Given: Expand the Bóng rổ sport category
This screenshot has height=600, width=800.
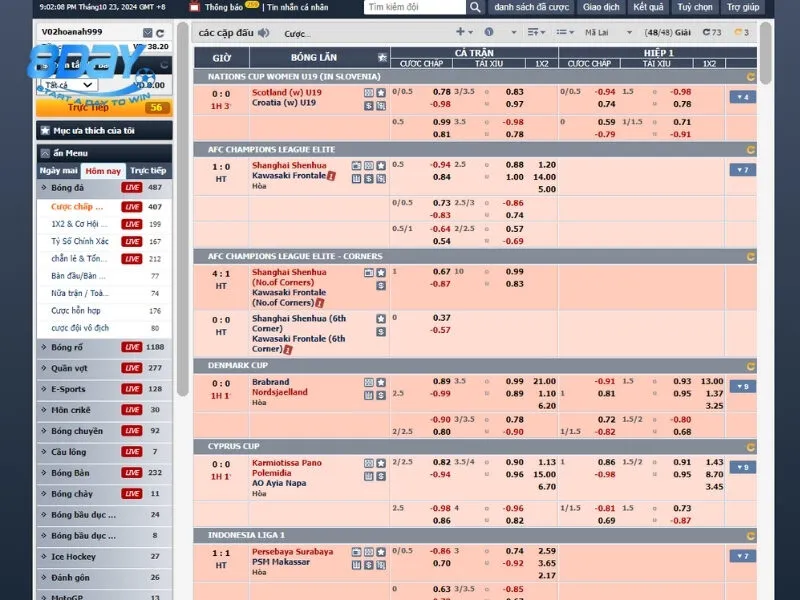Looking at the screenshot, I should [104, 347].
